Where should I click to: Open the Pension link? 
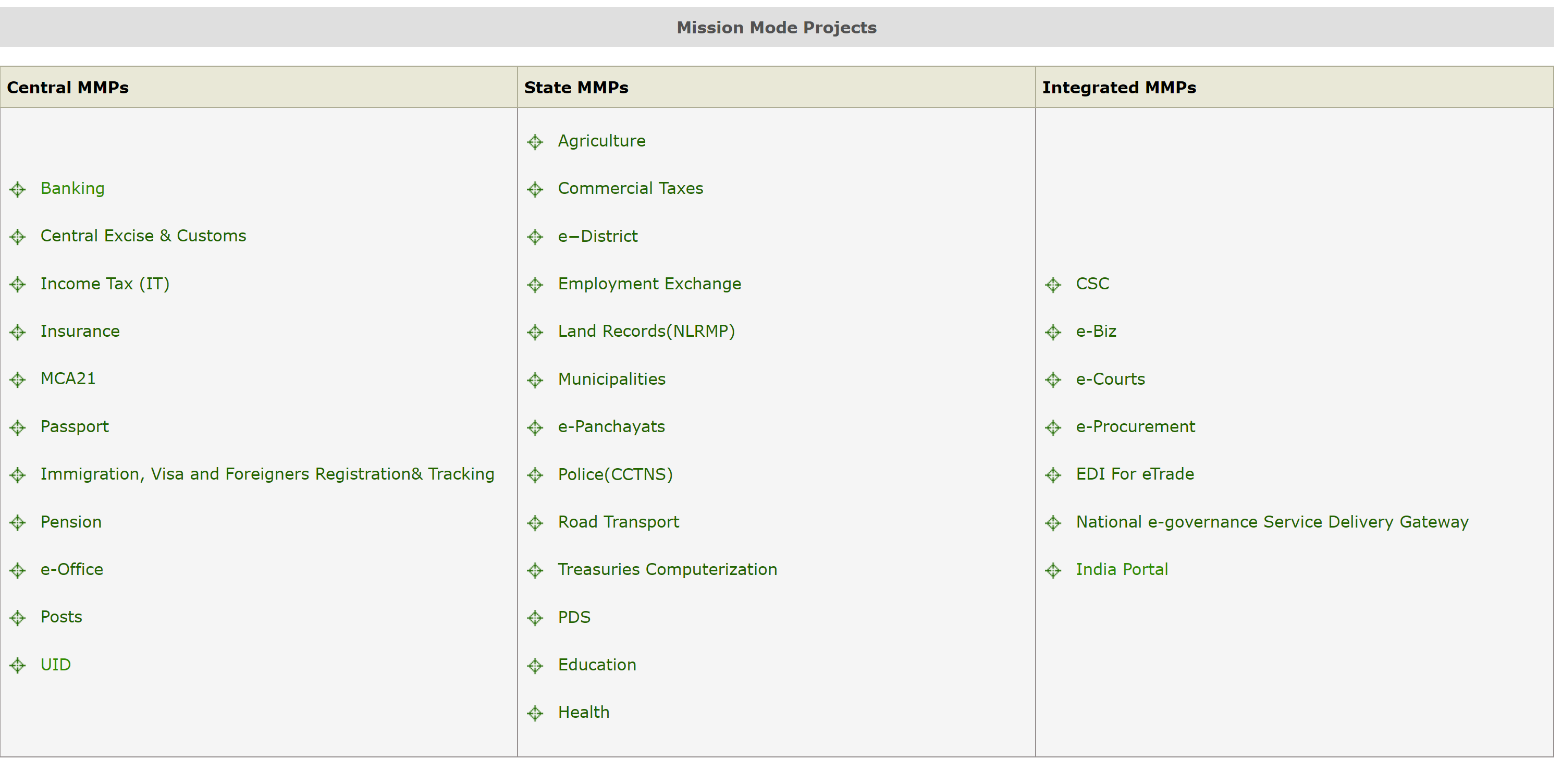point(71,522)
